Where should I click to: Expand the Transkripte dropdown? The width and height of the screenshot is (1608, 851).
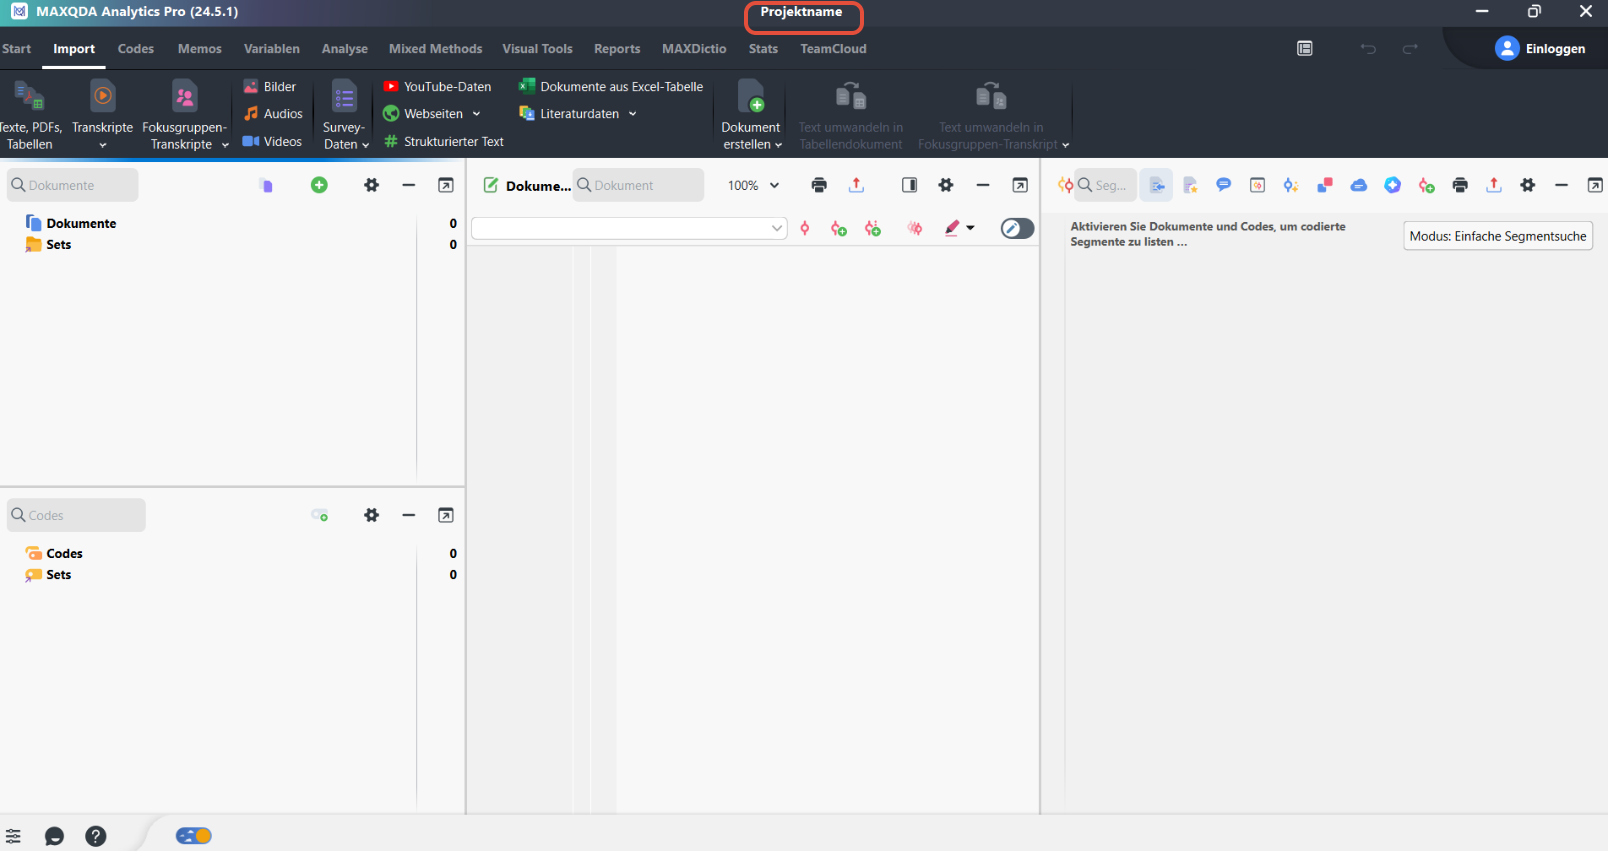pos(102,145)
